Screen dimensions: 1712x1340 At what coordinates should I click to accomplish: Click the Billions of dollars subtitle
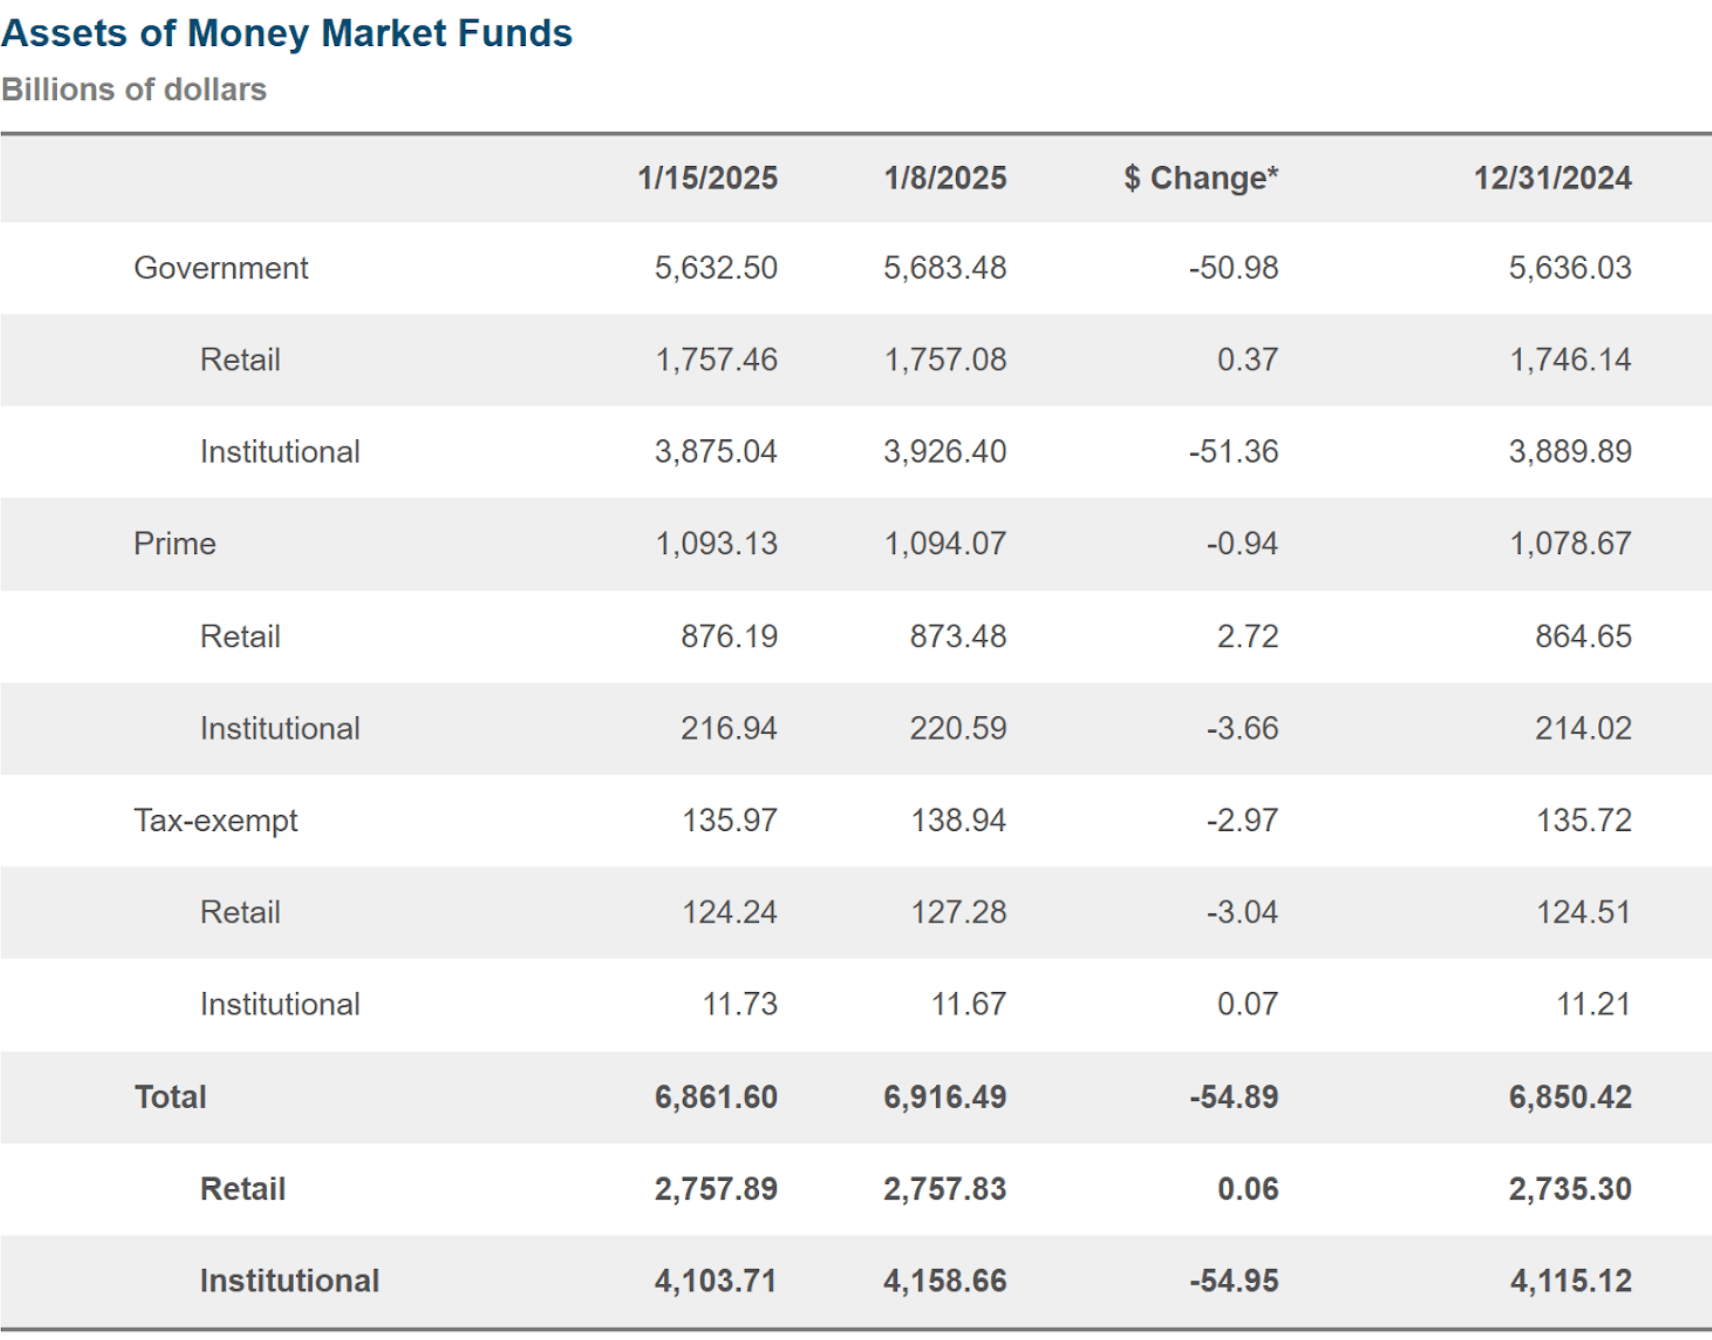pos(134,90)
